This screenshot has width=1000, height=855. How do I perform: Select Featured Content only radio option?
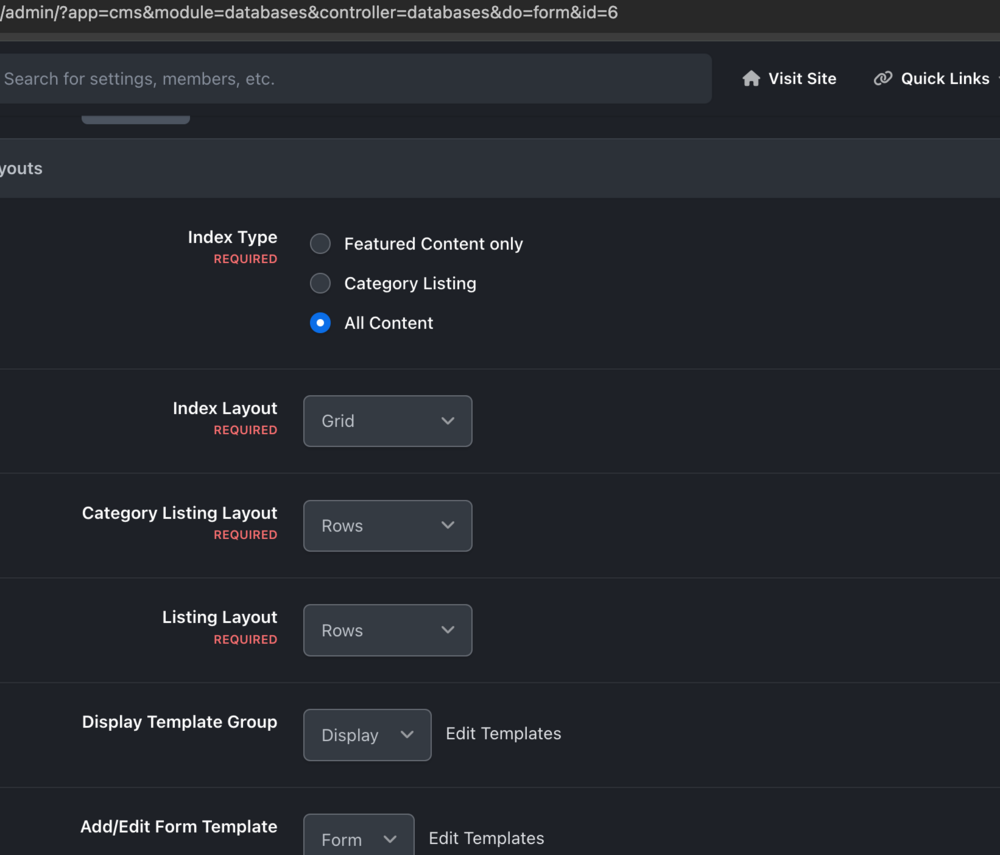(x=320, y=244)
